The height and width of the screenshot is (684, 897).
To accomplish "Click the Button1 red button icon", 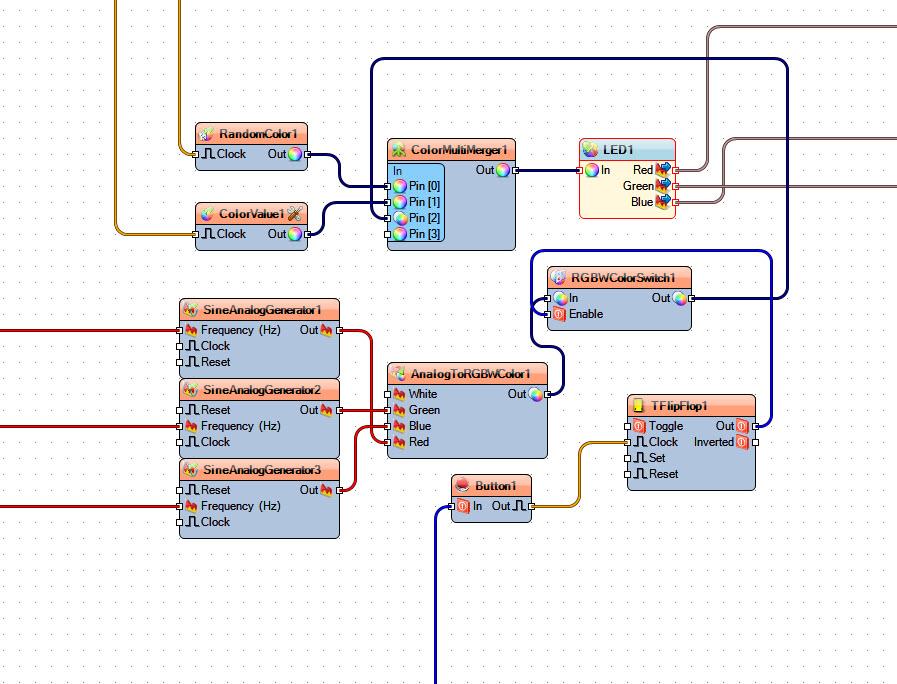I will click(462, 486).
